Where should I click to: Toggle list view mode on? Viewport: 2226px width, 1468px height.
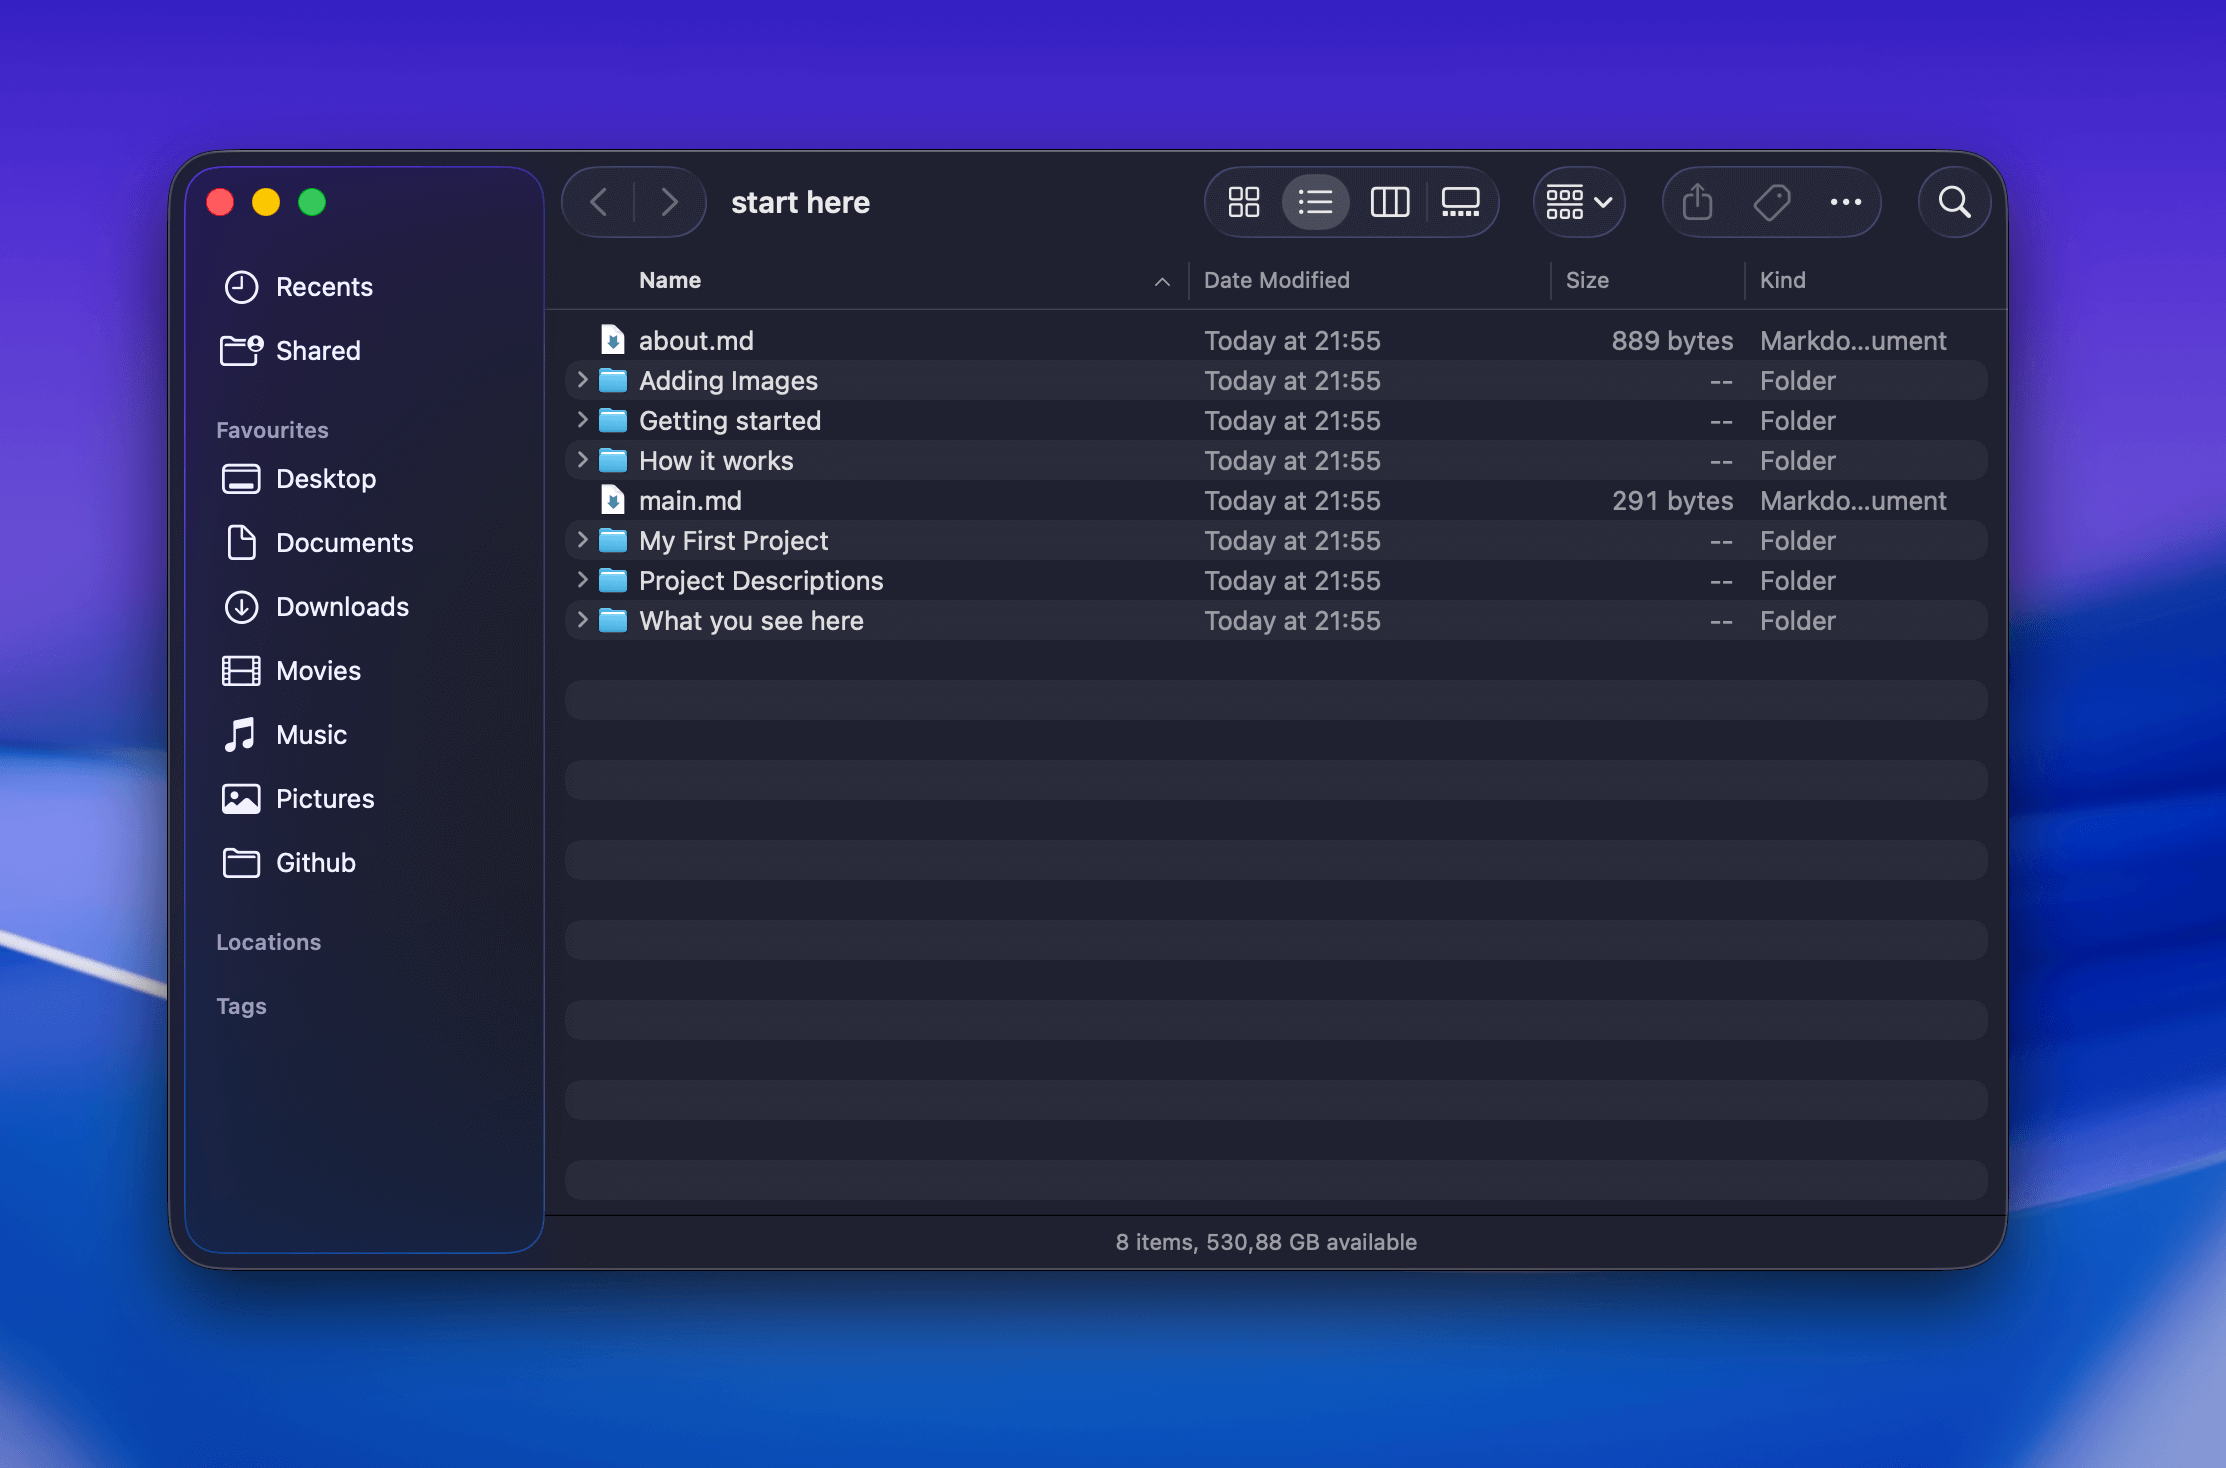coord(1315,202)
